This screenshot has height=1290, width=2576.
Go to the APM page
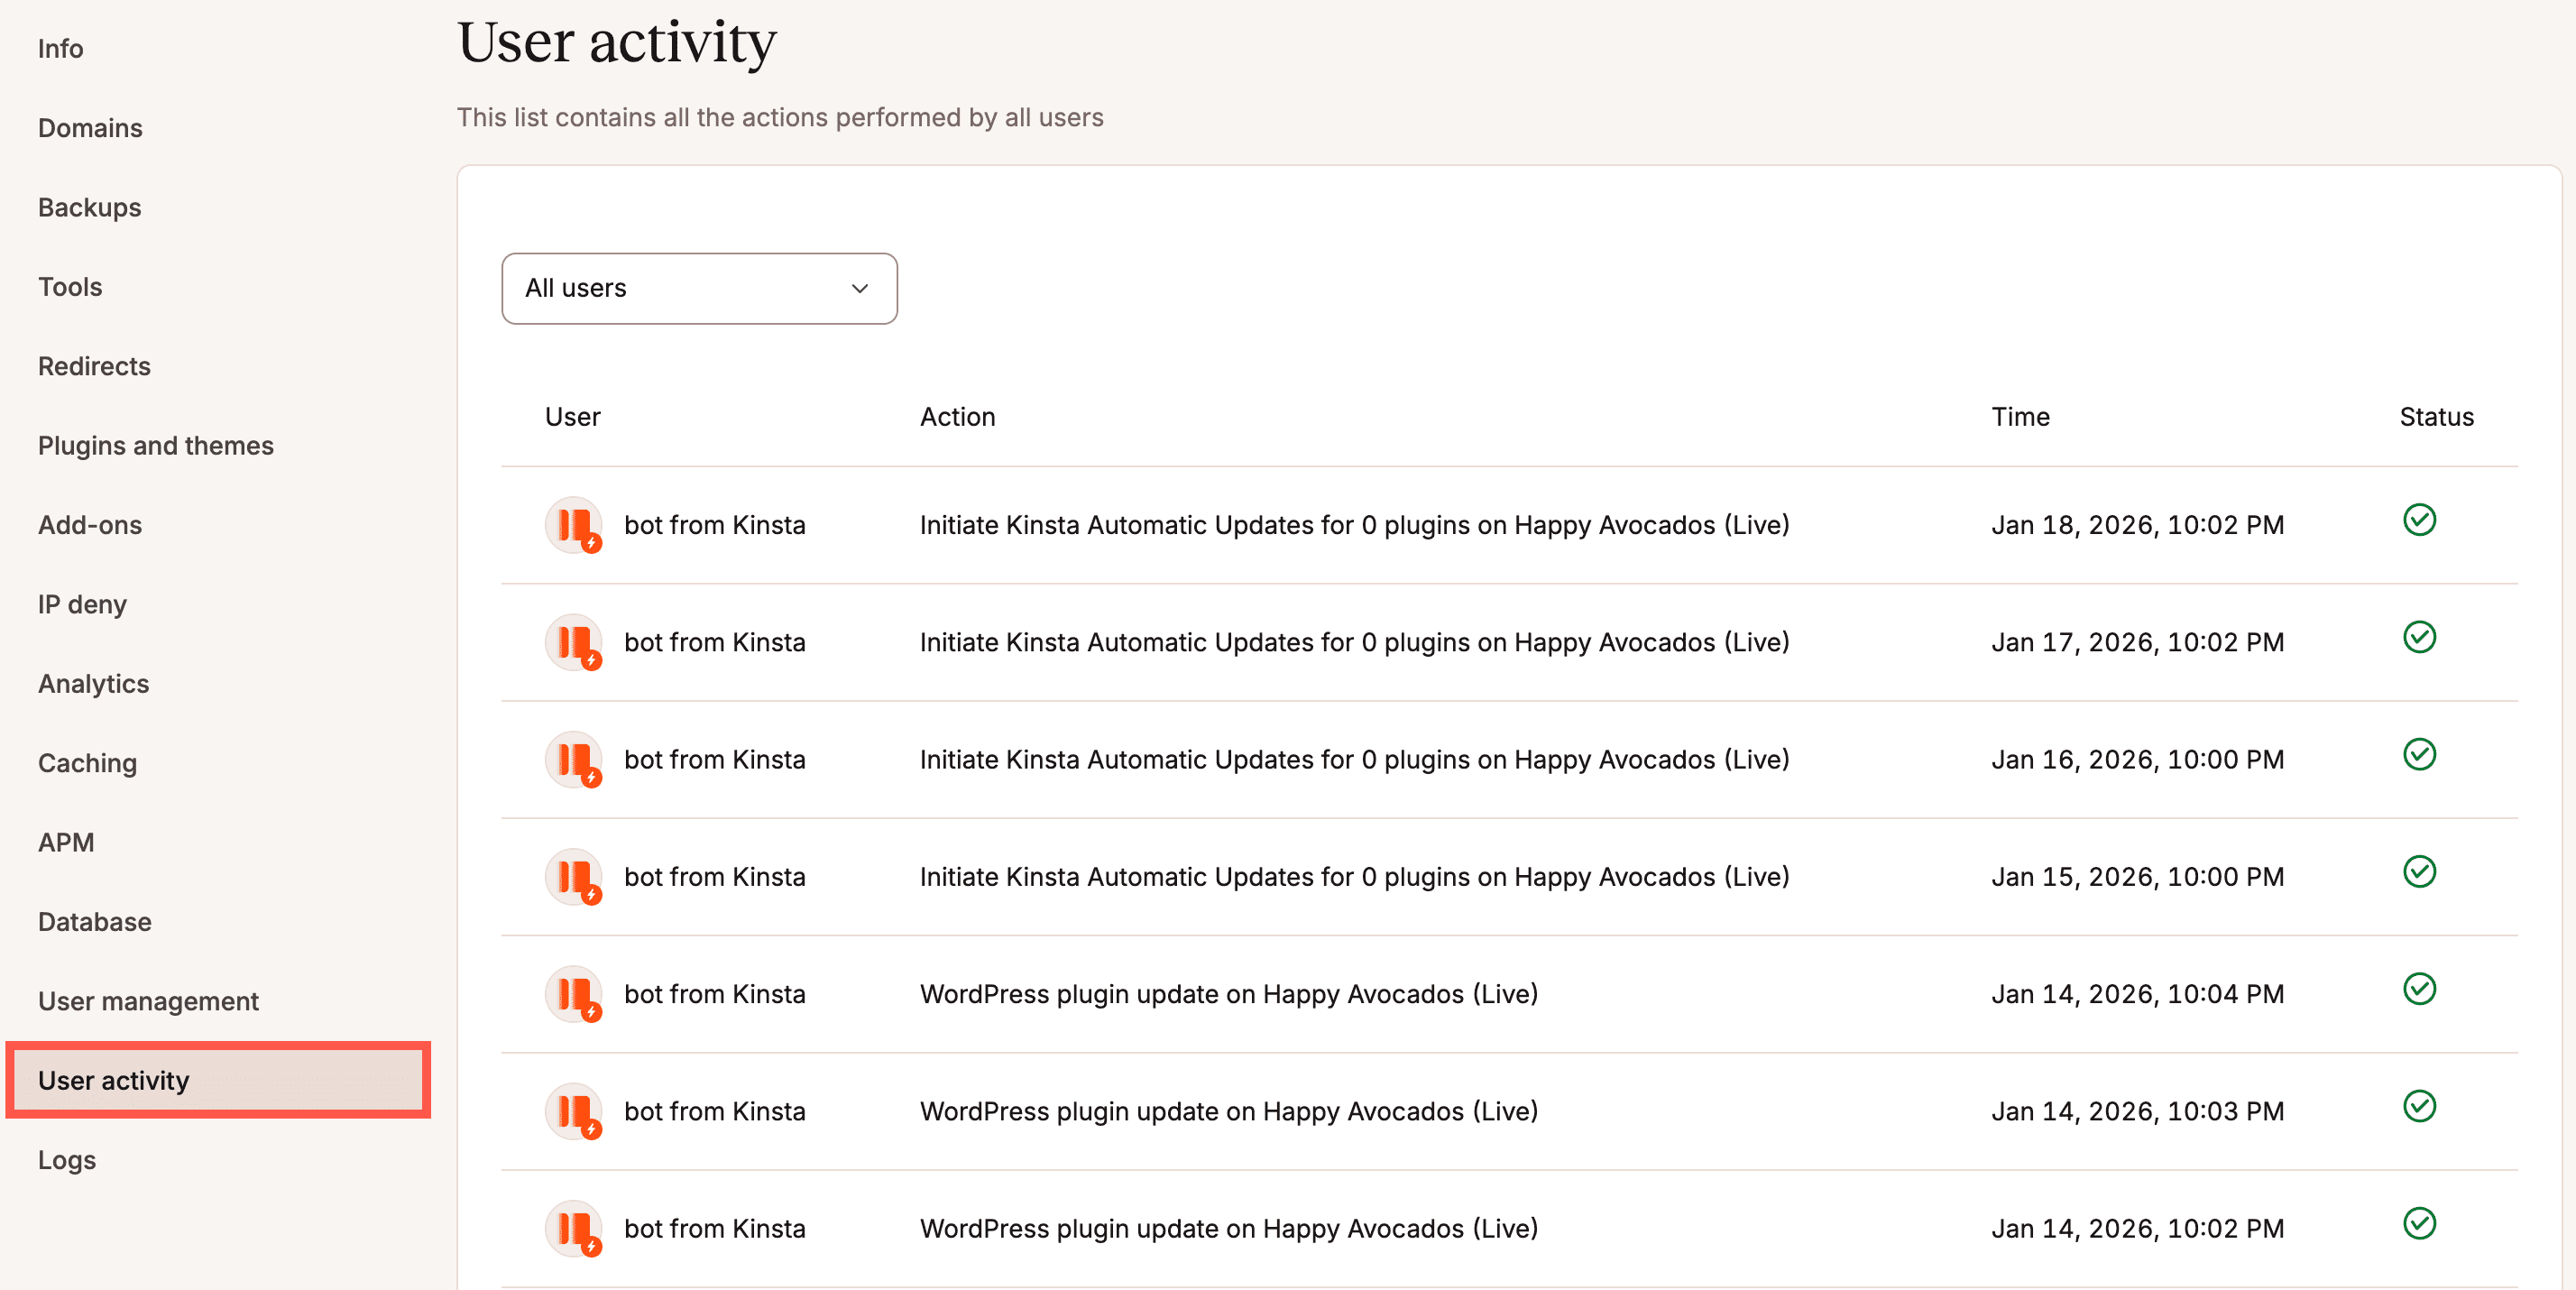(65, 841)
